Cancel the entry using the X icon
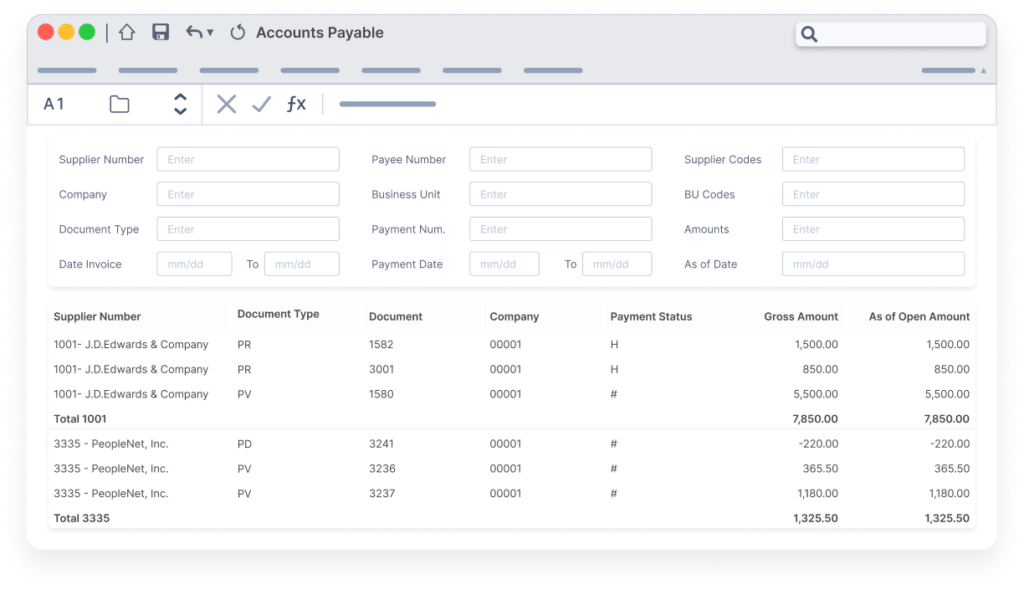The width and height of the screenshot is (1024, 590). (x=225, y=103)
